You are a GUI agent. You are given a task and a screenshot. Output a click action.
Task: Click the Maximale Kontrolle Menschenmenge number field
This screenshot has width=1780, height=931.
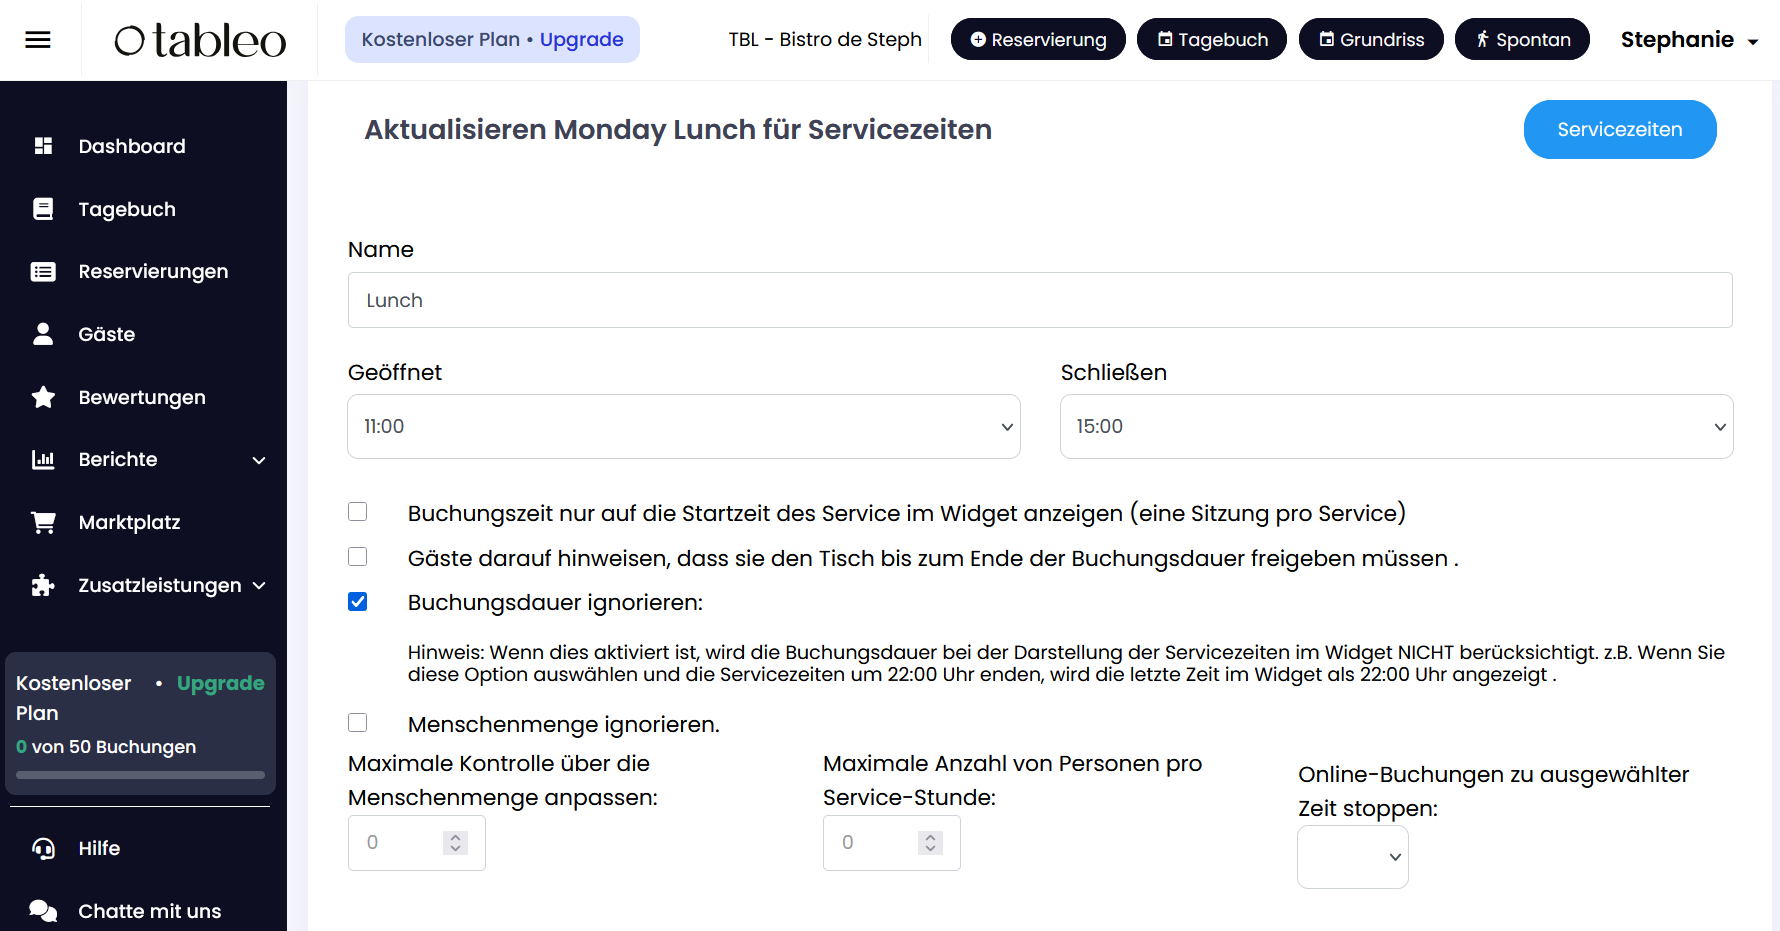(x=417, y=843)
